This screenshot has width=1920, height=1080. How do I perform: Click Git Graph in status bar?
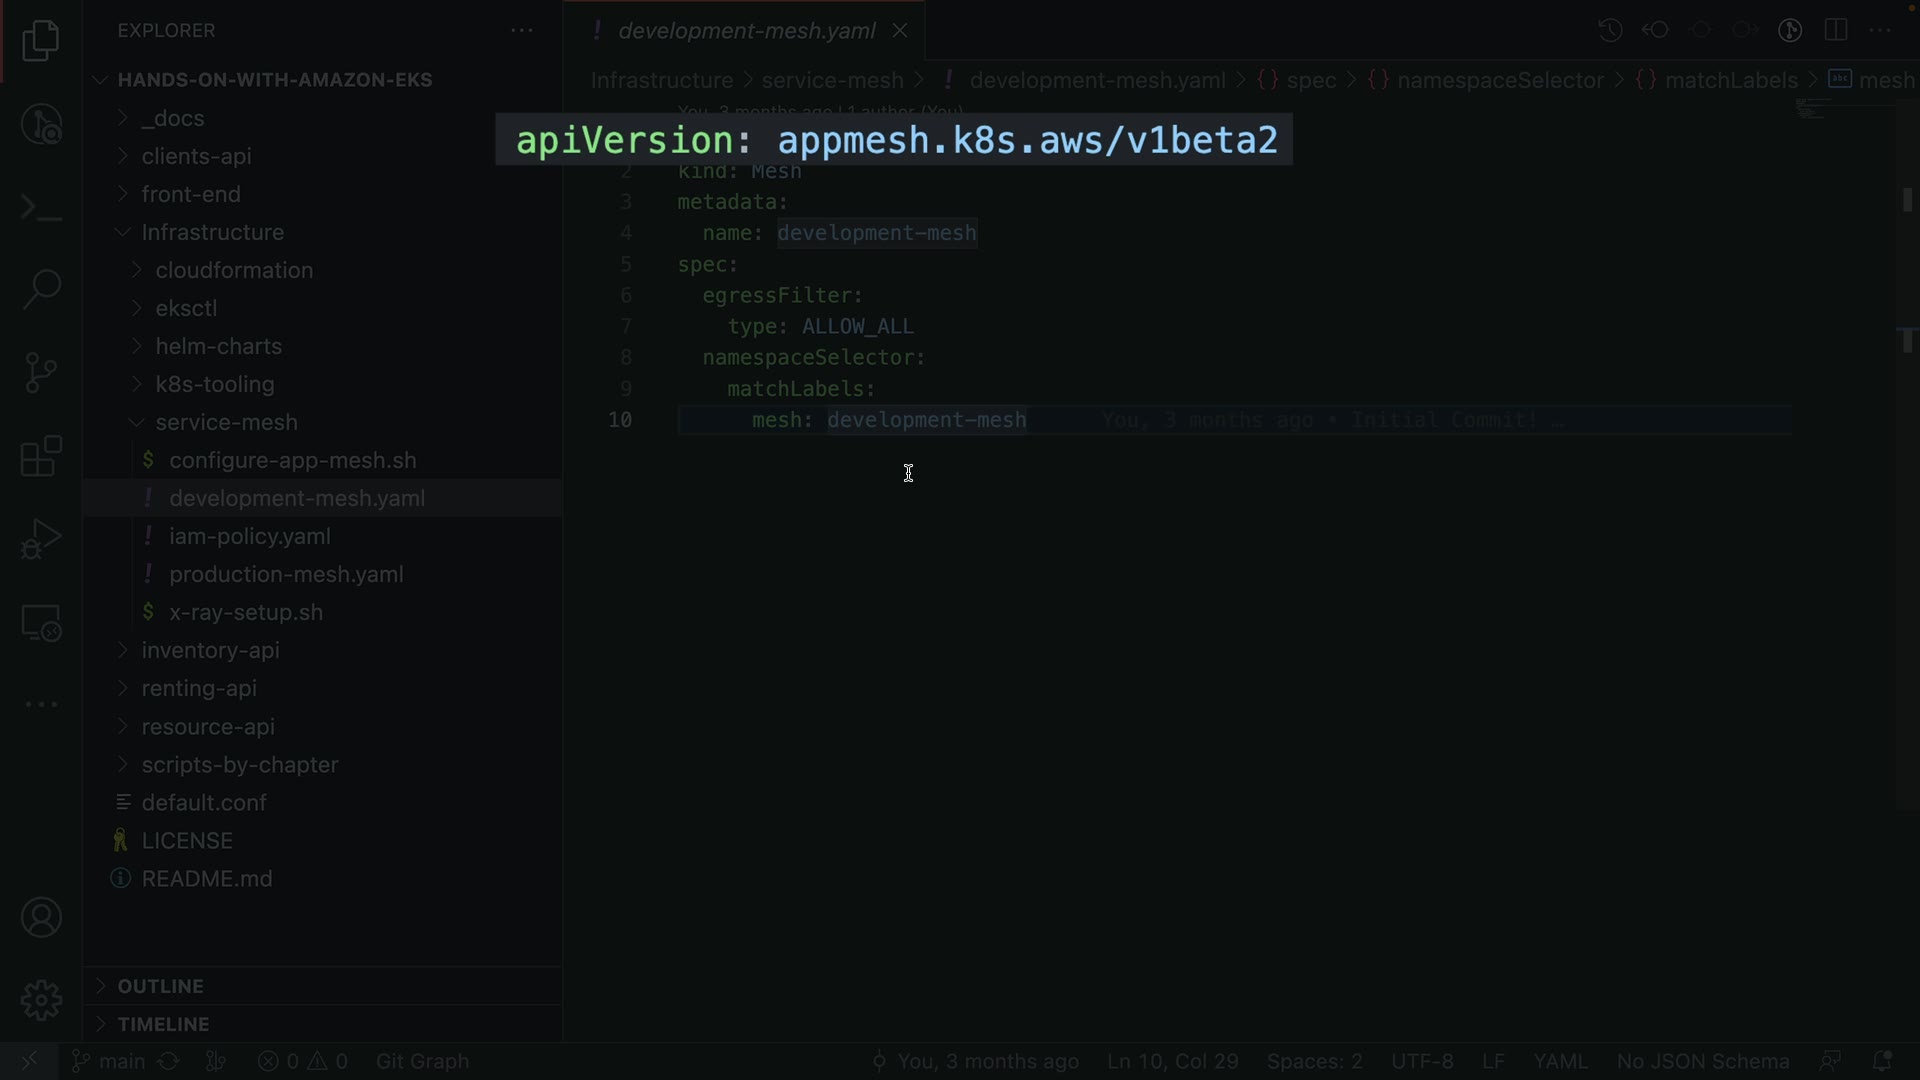422,1061
